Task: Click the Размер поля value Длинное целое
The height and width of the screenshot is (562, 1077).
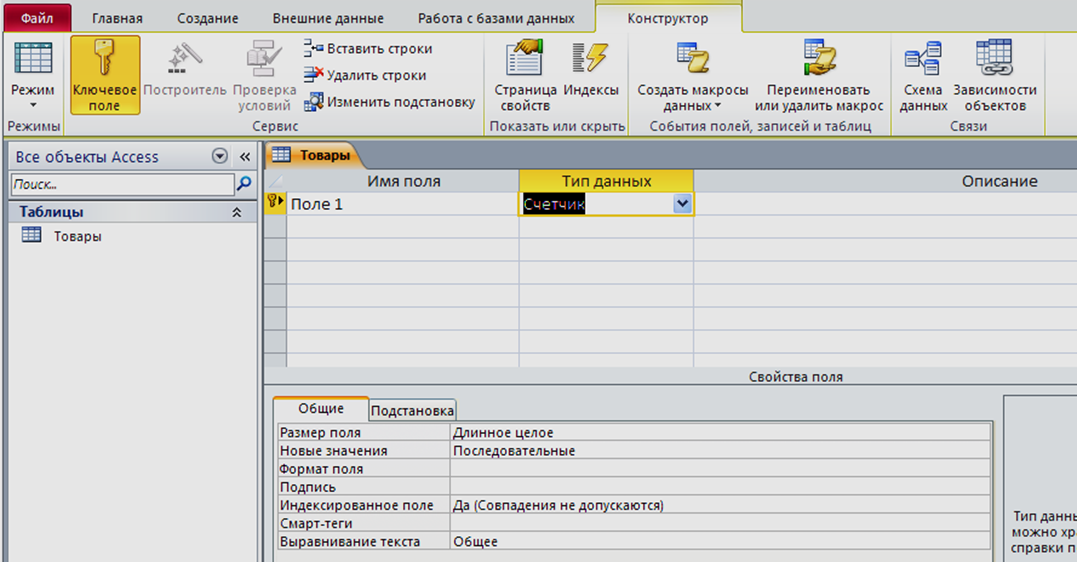Action: click(721, 433)
